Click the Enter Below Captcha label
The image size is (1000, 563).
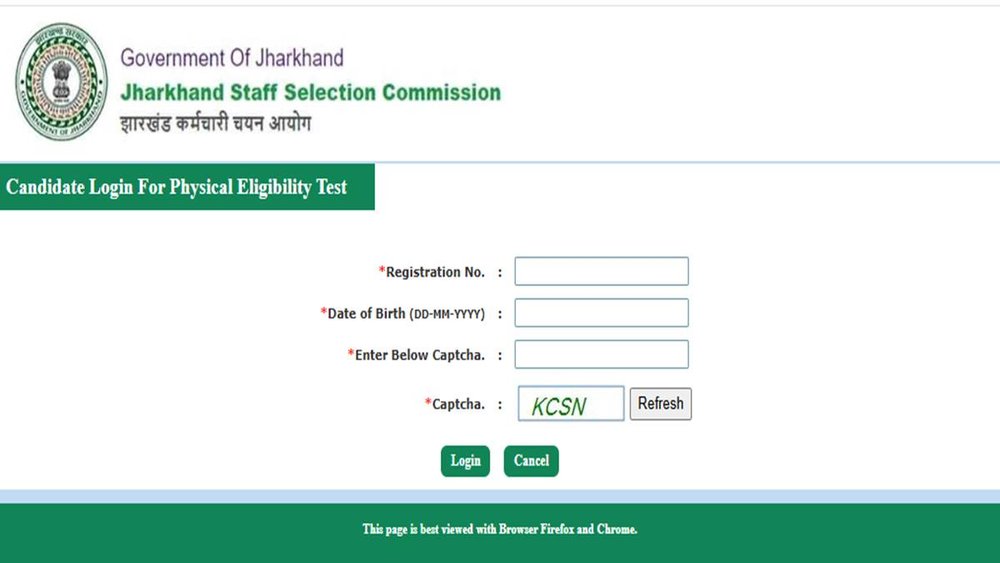(420, 355)
